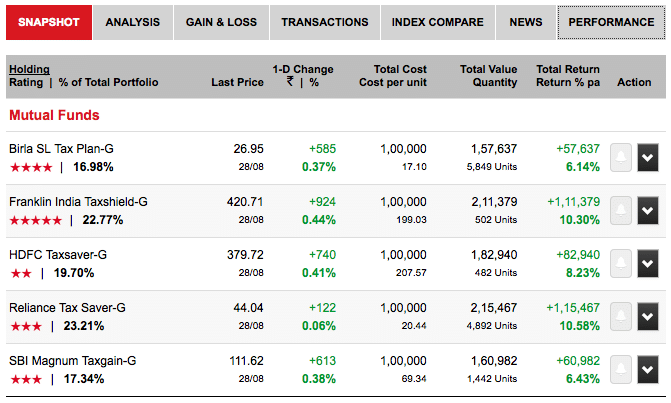Click the alert bell for HDFC Taxsaver-G
Screen dimensions: 671x403
(x=621, y=264)
